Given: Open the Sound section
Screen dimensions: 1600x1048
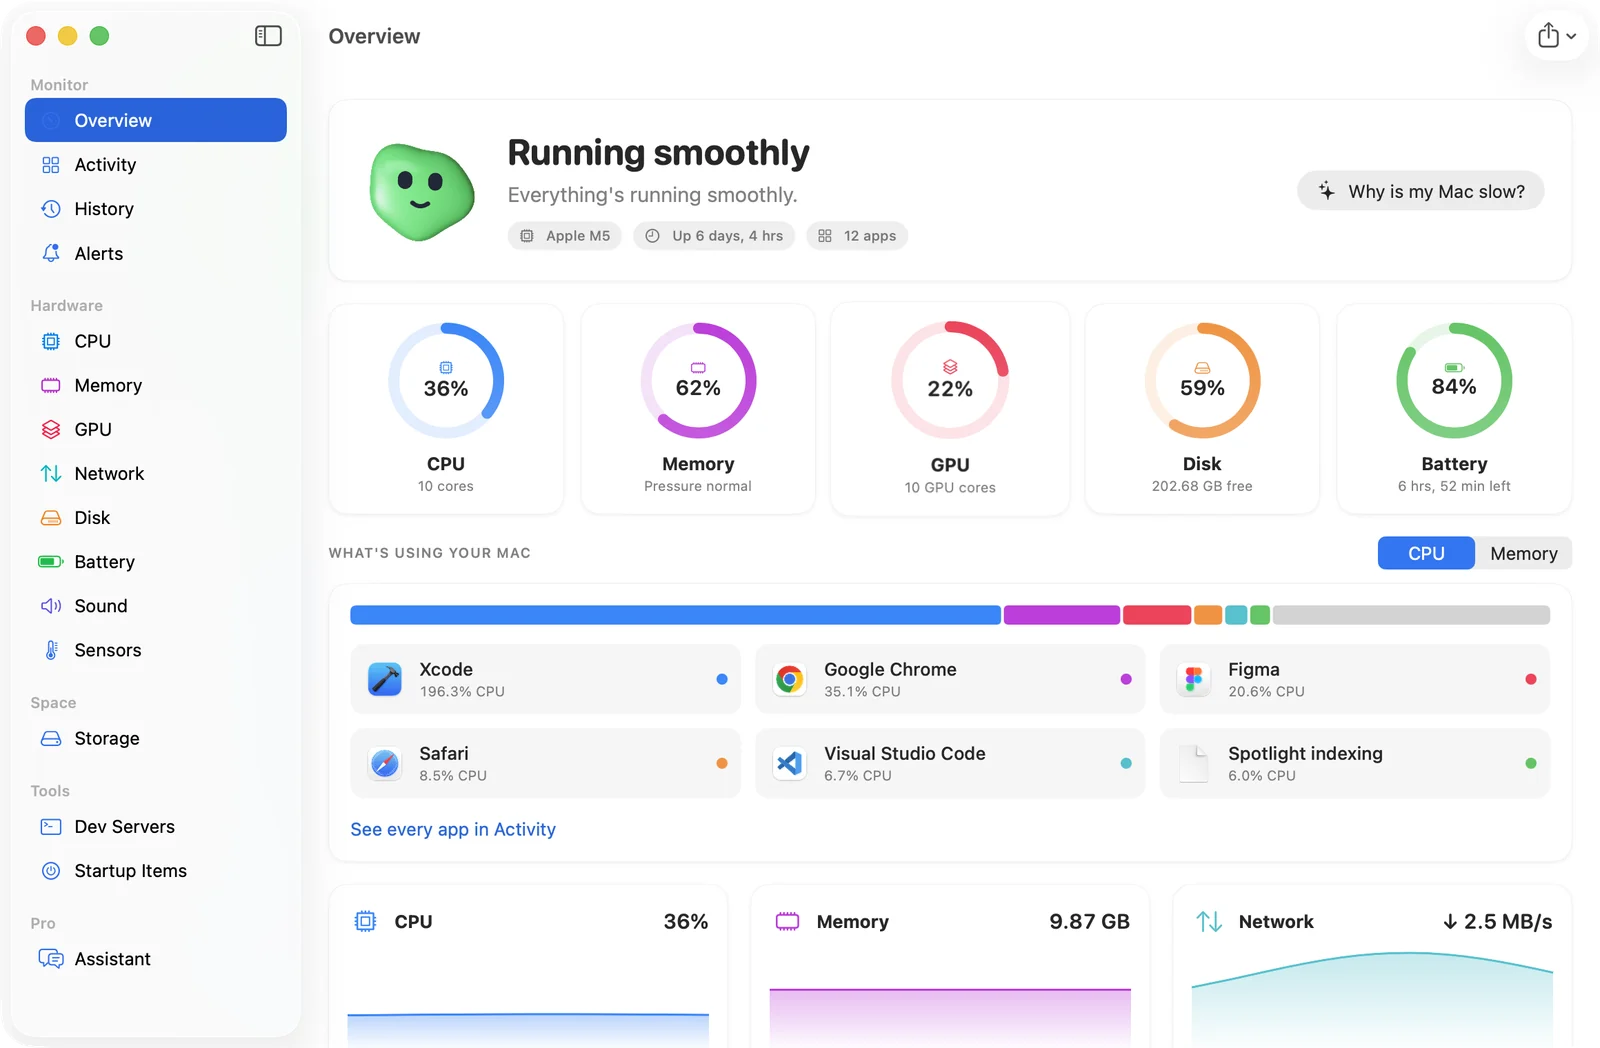Looking at the screenshot, I should [x=156, y=606].
